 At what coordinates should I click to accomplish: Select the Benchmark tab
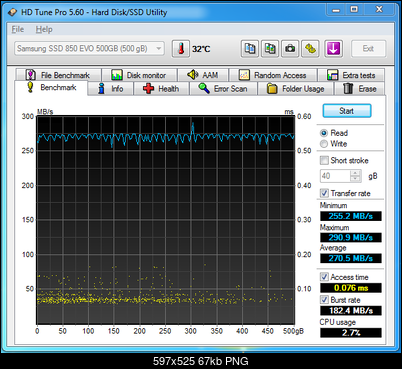[x=51, y=88]
